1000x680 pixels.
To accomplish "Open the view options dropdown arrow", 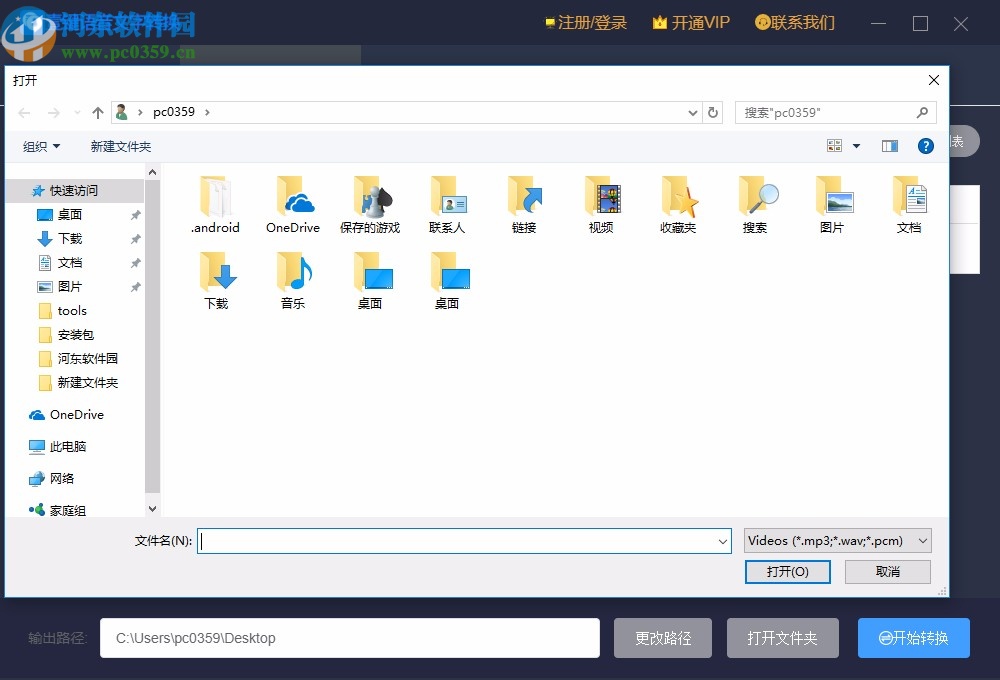I will pos(857,146).
